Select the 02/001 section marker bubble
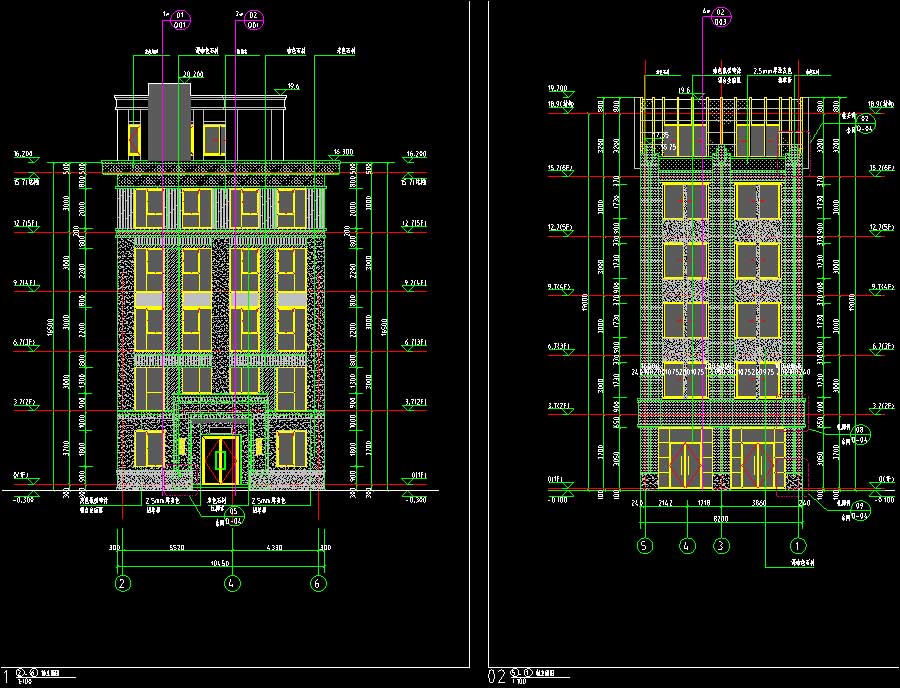900x688 pixels. [253, 20]
